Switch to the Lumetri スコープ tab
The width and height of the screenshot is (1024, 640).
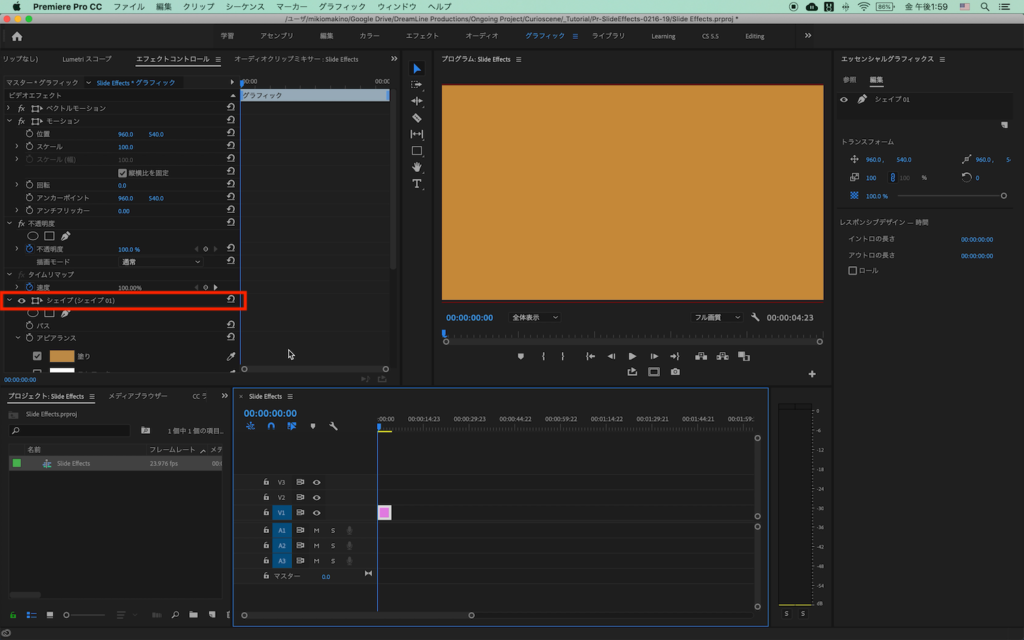tap(87, 59)
